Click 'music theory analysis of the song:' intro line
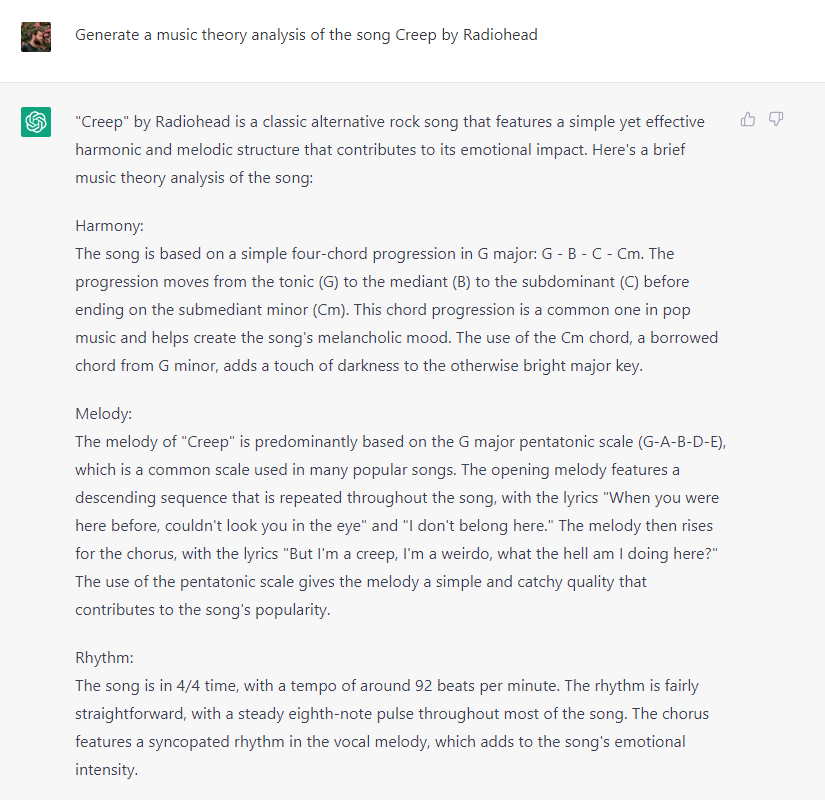 click(194, 178)
